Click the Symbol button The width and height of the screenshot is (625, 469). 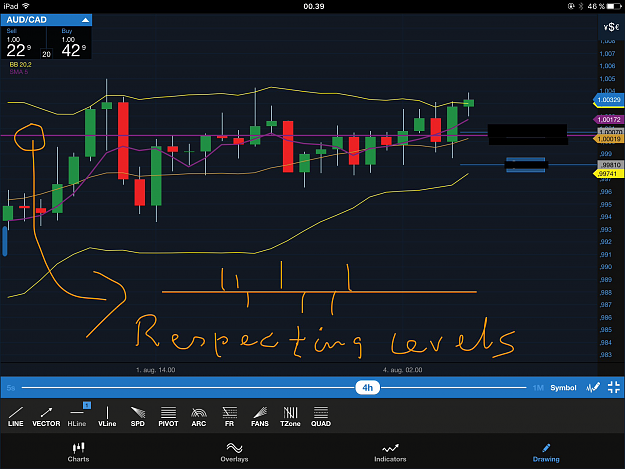563,388
